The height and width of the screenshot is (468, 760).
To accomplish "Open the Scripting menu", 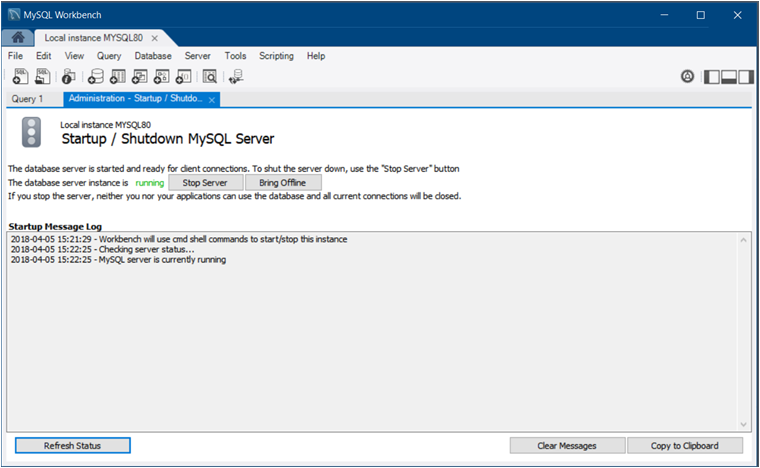I will pos(276,56).
